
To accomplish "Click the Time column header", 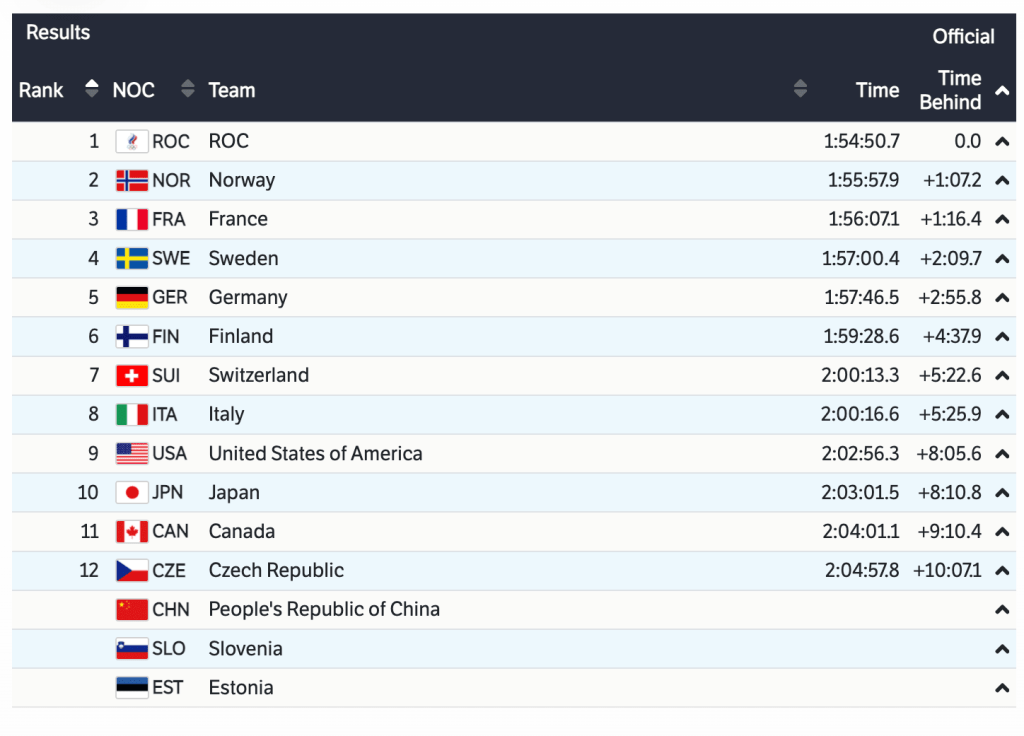I will click(x=877, y=90).
